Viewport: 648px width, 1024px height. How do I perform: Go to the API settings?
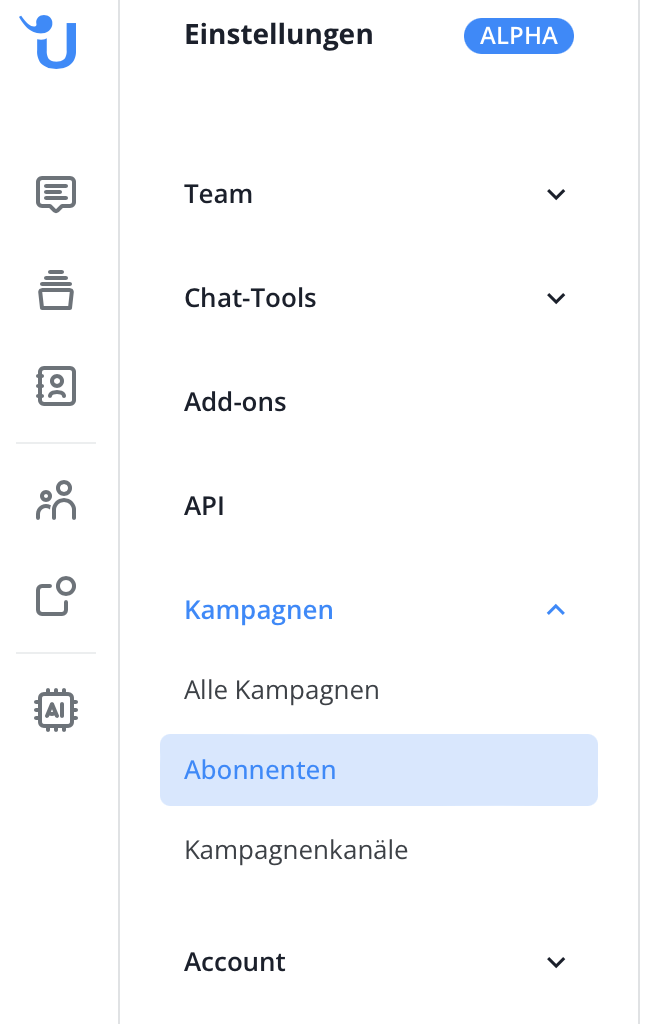point(204,506)
